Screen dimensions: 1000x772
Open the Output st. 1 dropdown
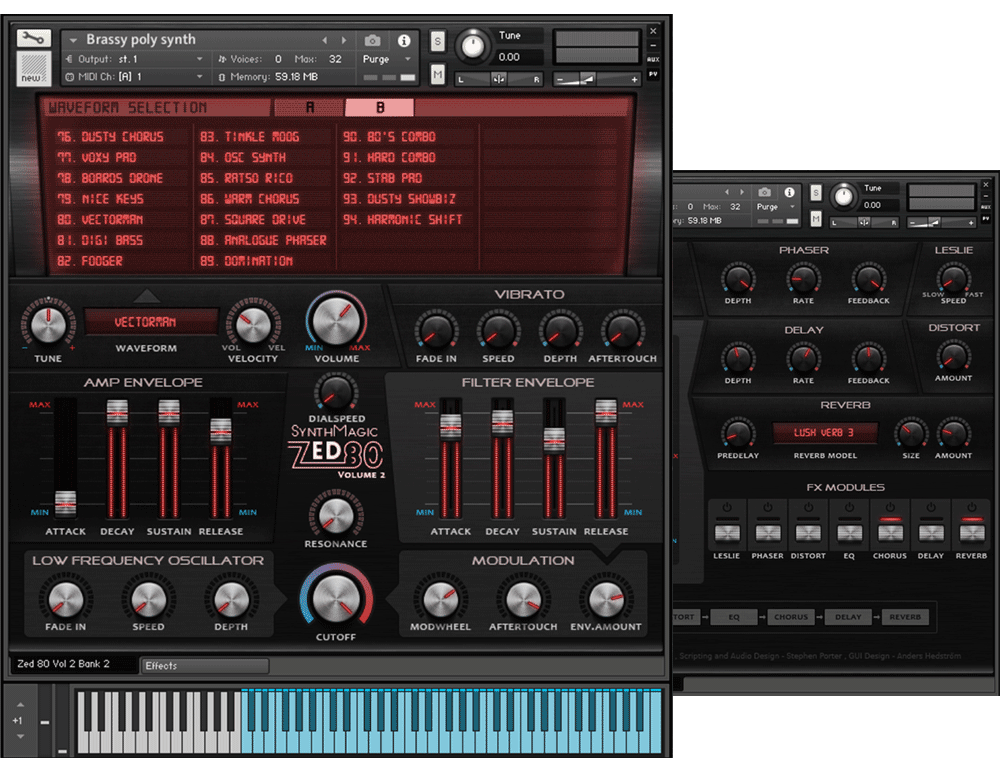click(134, 59)
